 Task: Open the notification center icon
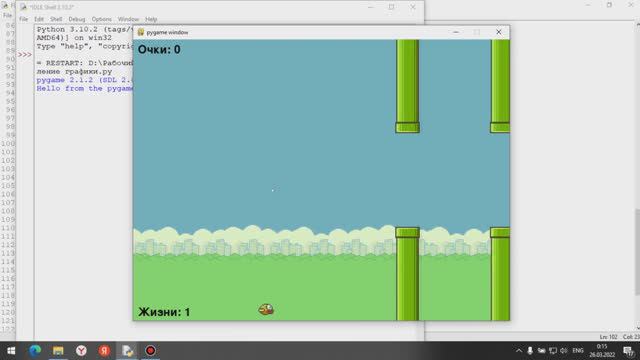click(x=628, y=351)
